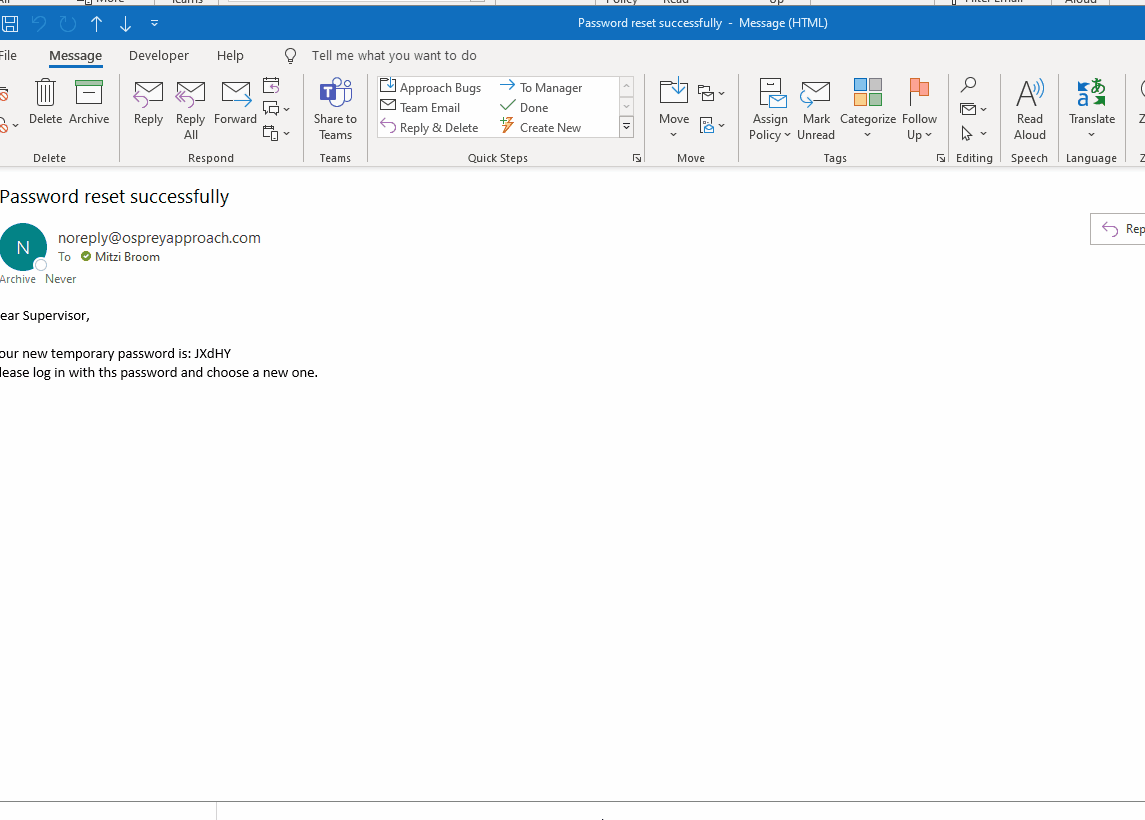1145x820 pixels.
Task: Click the Tell me what you want to do box
Action: click(394, 55)
